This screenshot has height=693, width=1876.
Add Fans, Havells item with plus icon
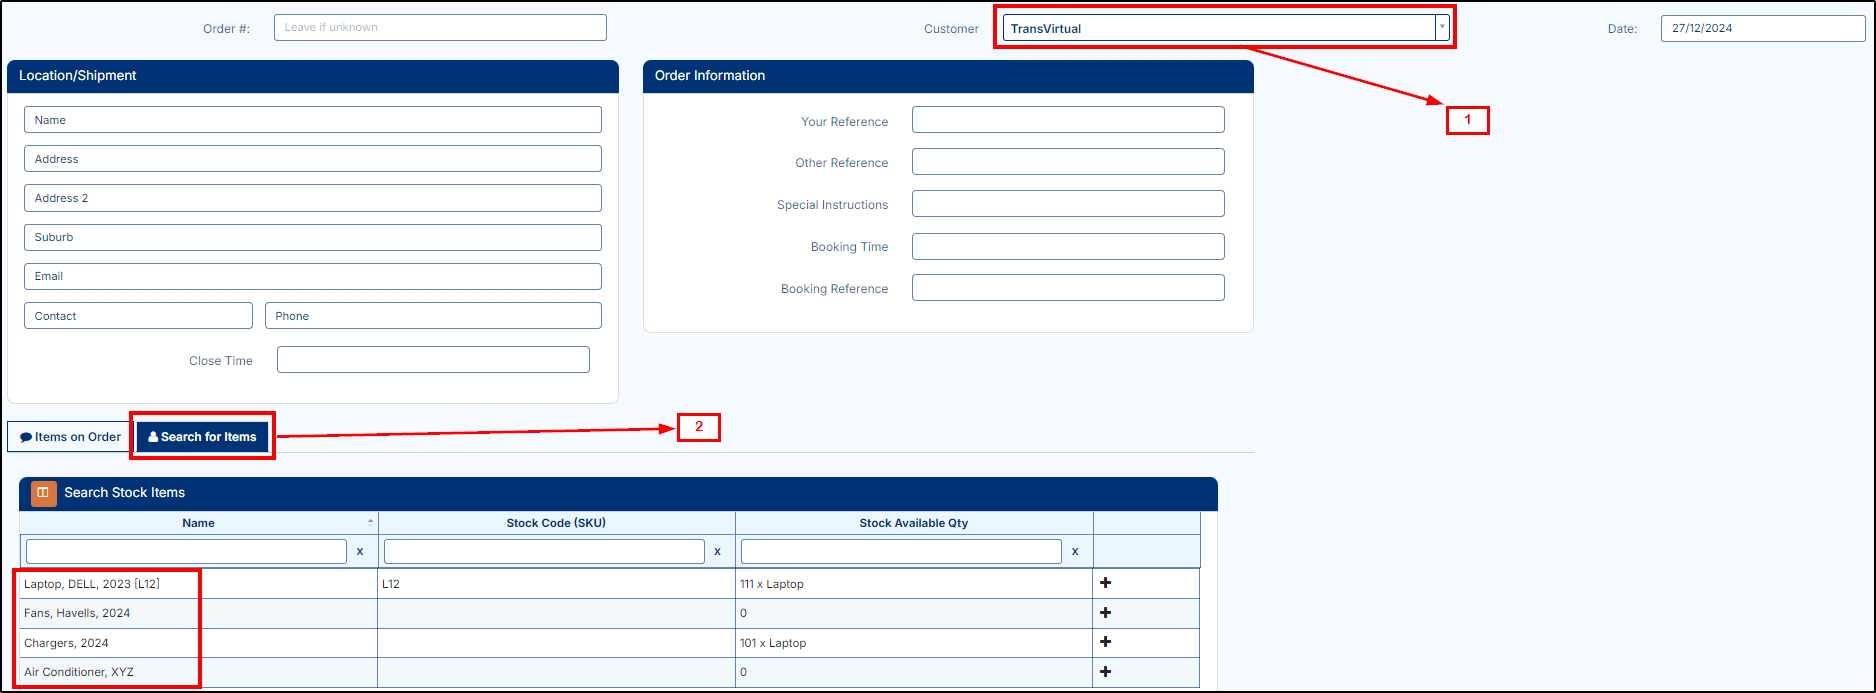click(1105, 613)
